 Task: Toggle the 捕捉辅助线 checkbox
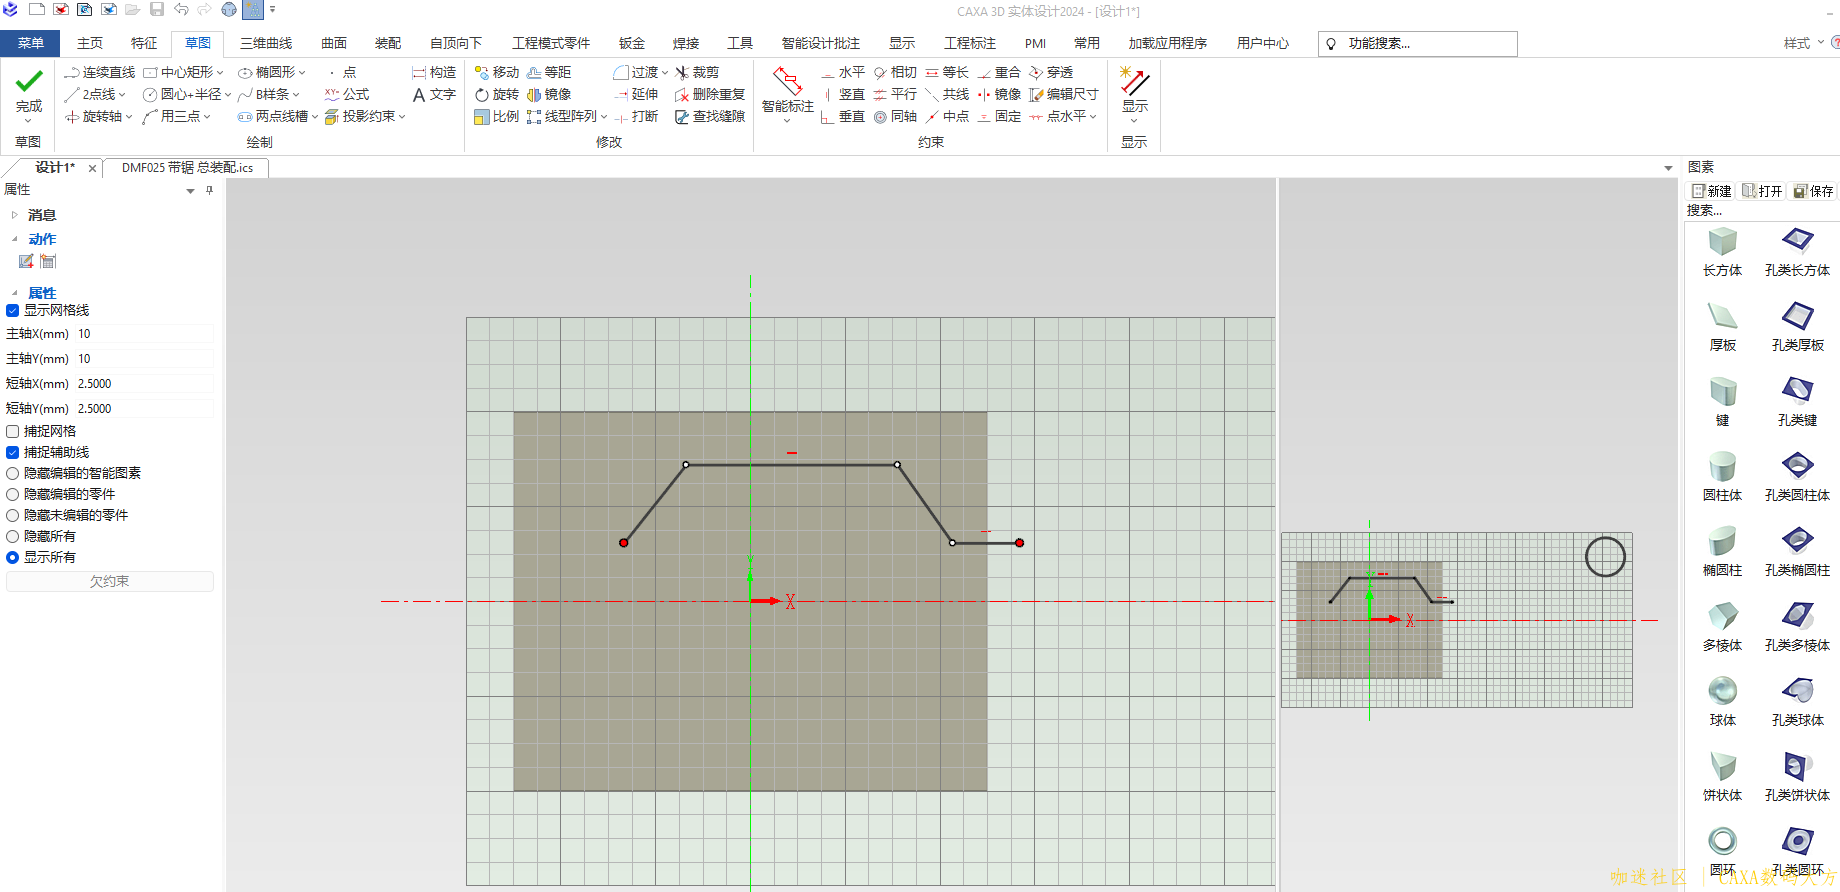pyautogui.click(x=13, y=452)
